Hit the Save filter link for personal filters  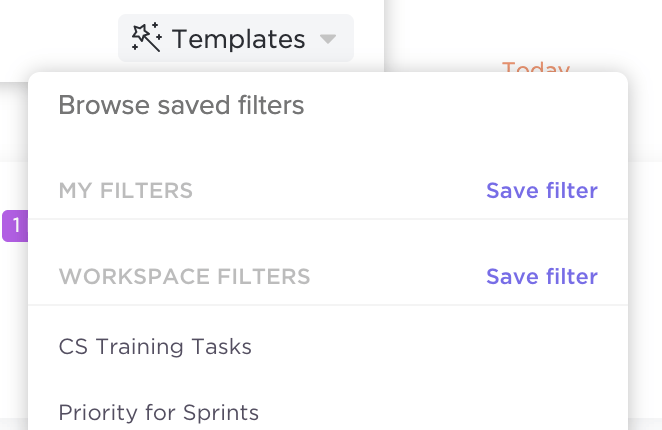click(541, 190)
